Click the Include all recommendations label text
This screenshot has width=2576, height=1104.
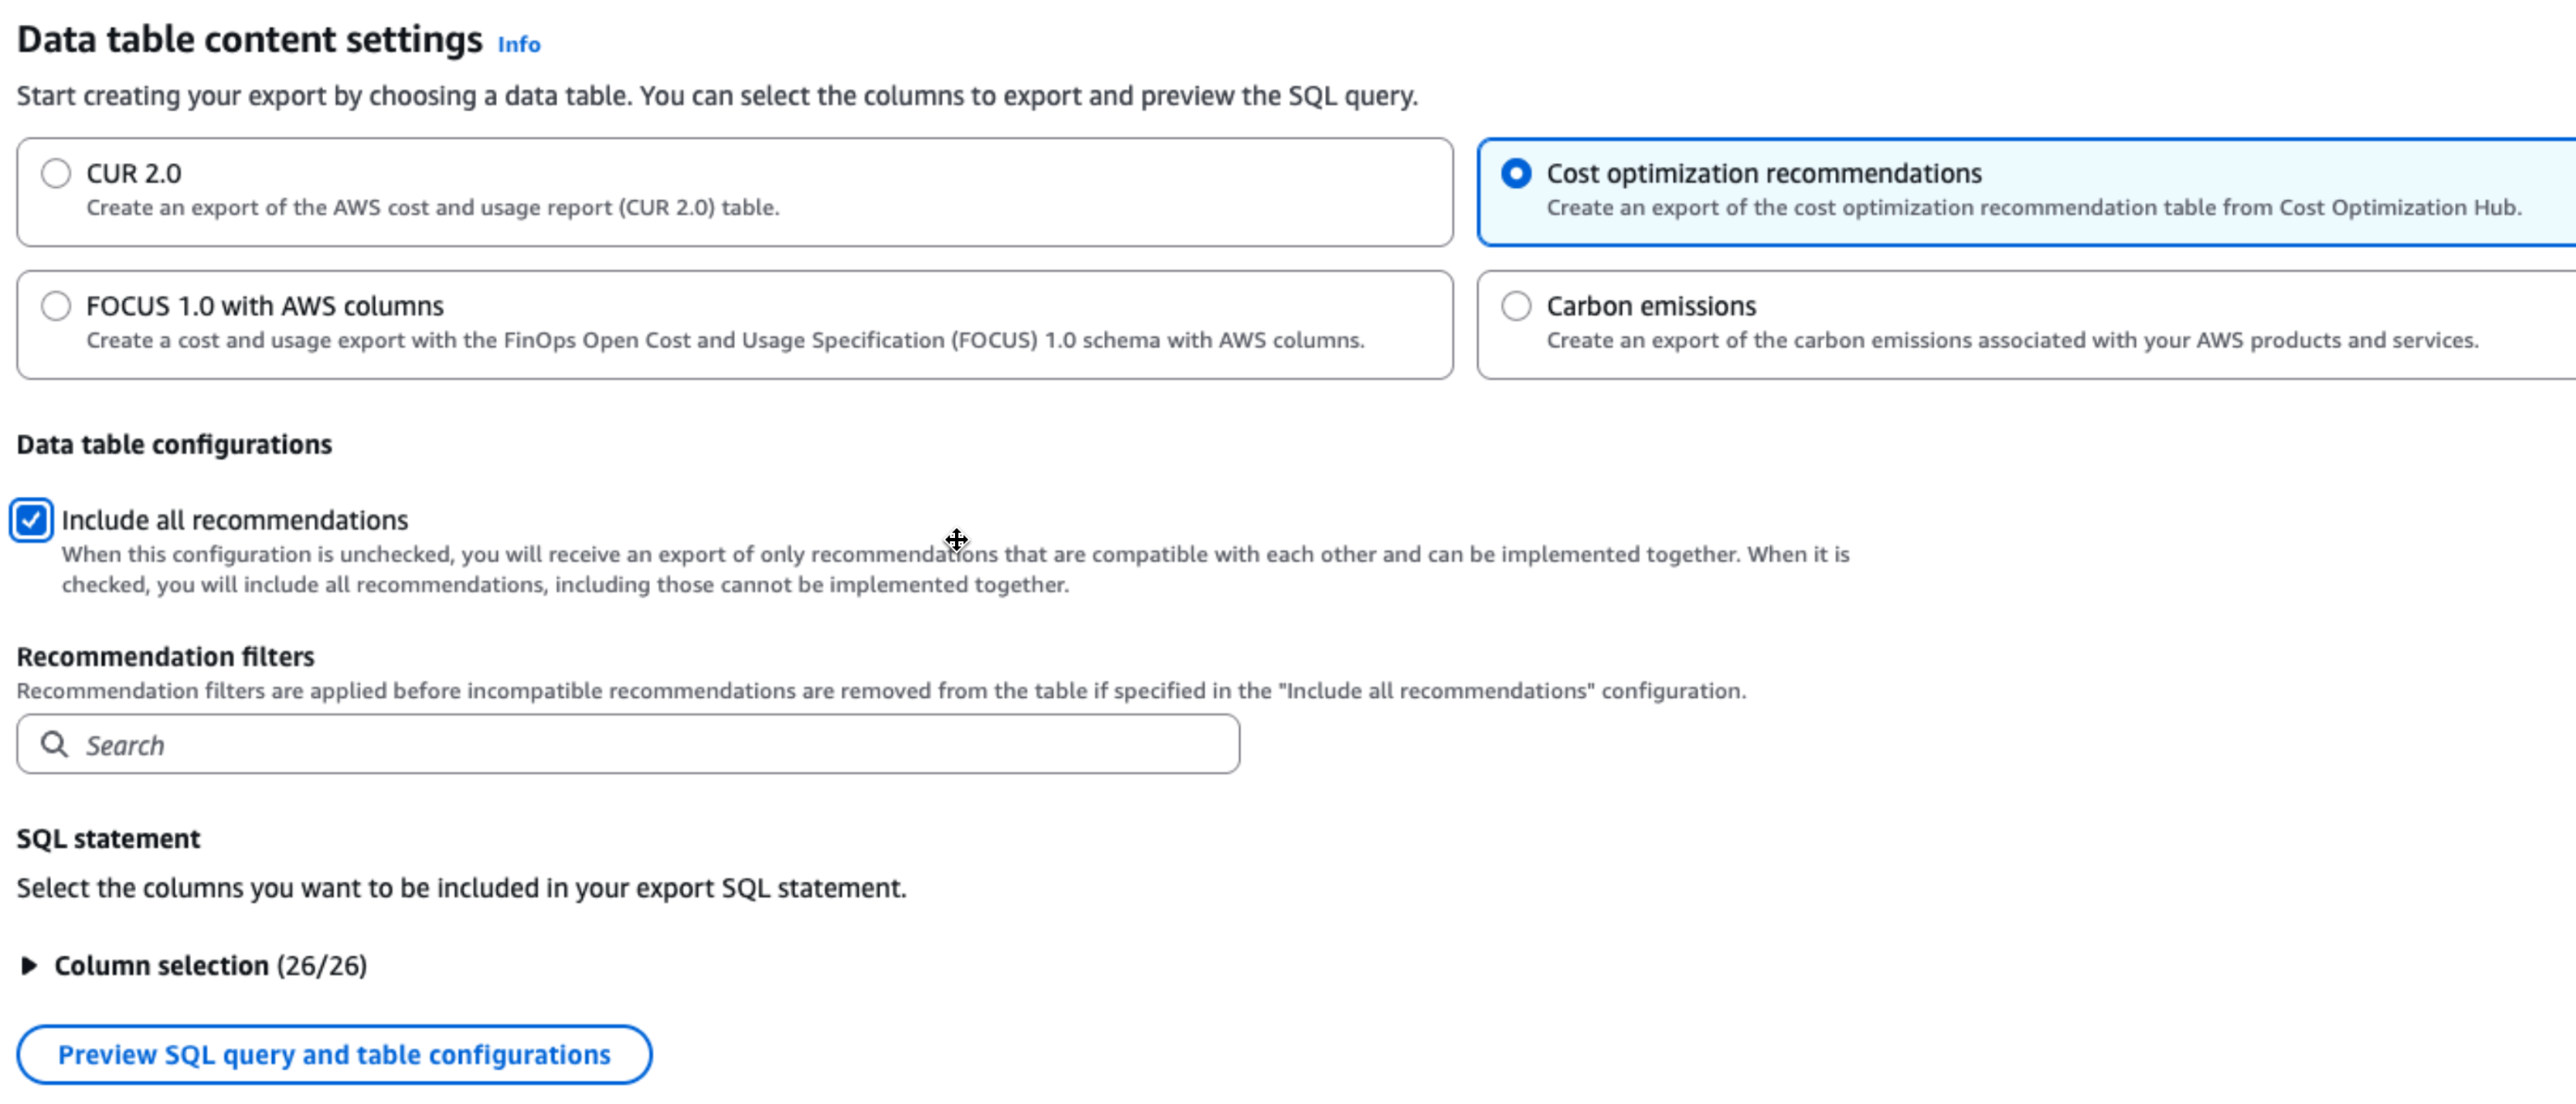tap(235, 520)
